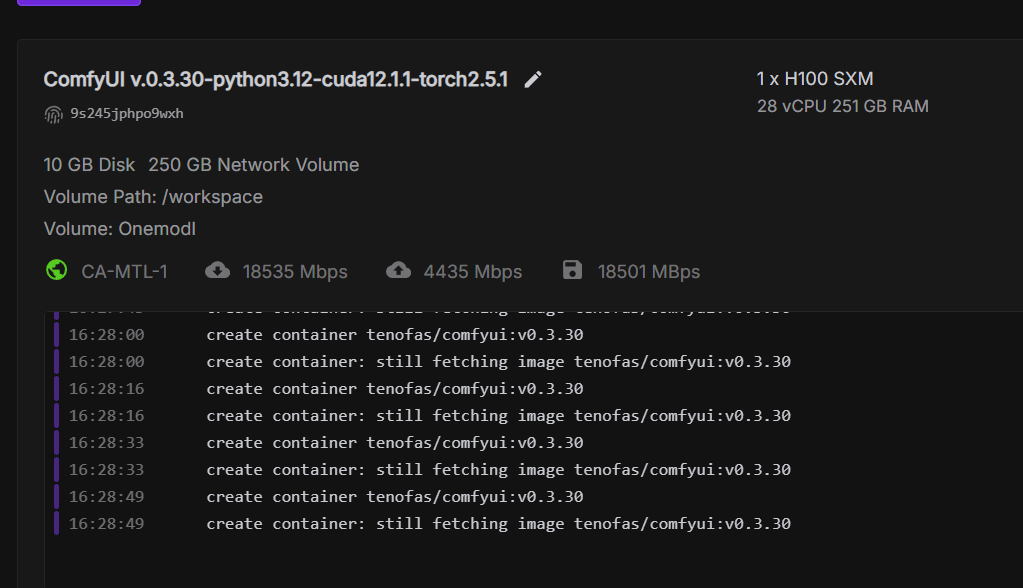Image resolution: width=1023 pixels, height=588 pixels.
Task: Select the pod ID 9s245jphpo9wxh
Action: point(127,114)
